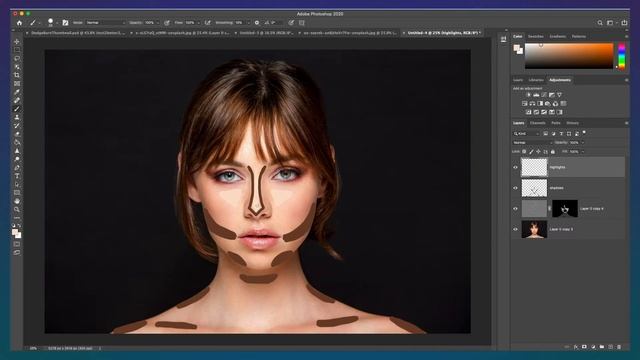
Task: Open the Photoshop search icon
Action: [x=600, y=23]
